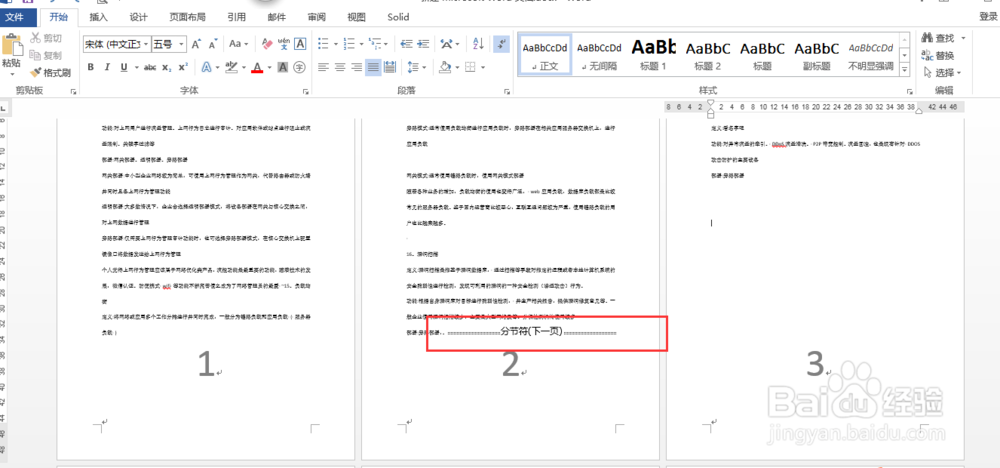Apply the 标题 2 heading style

[x=707, y=55]
